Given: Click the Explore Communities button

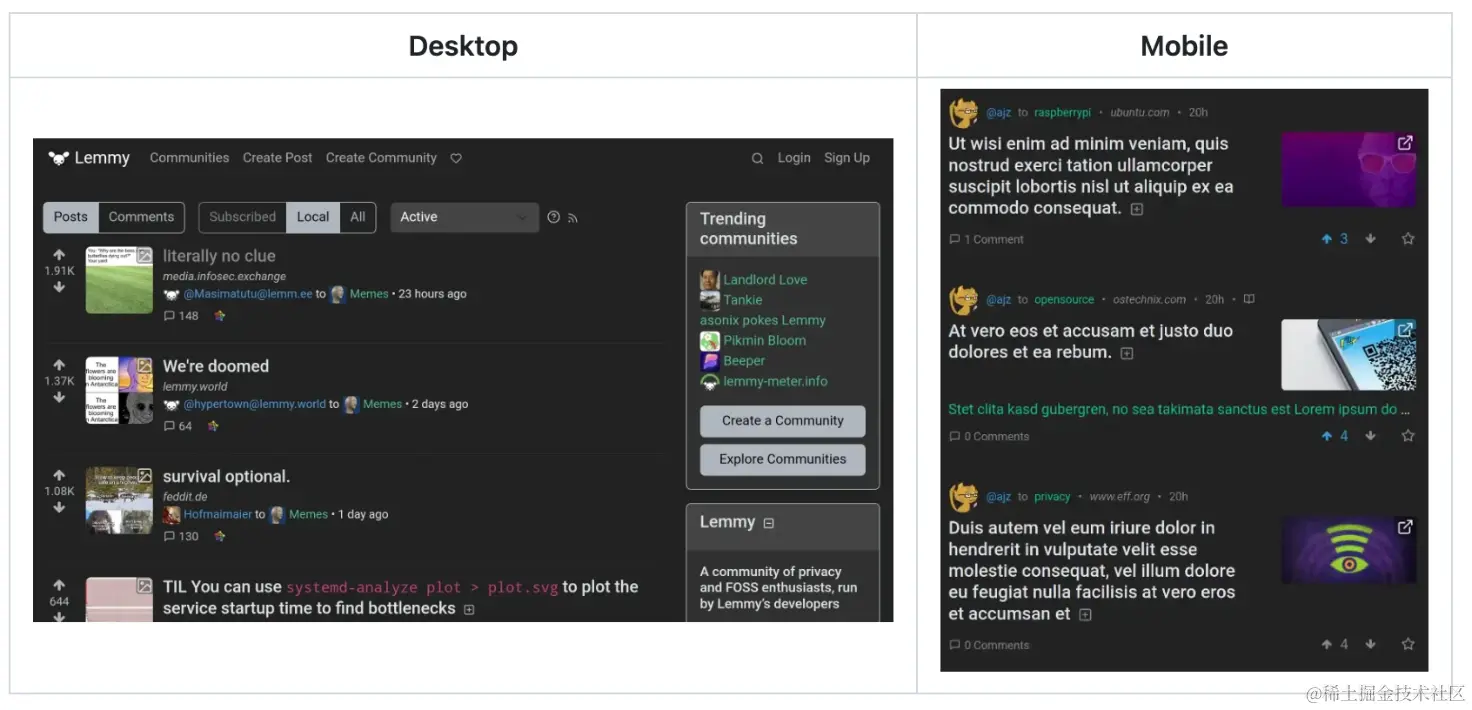Looking at the screenshot, I should 782,459.
